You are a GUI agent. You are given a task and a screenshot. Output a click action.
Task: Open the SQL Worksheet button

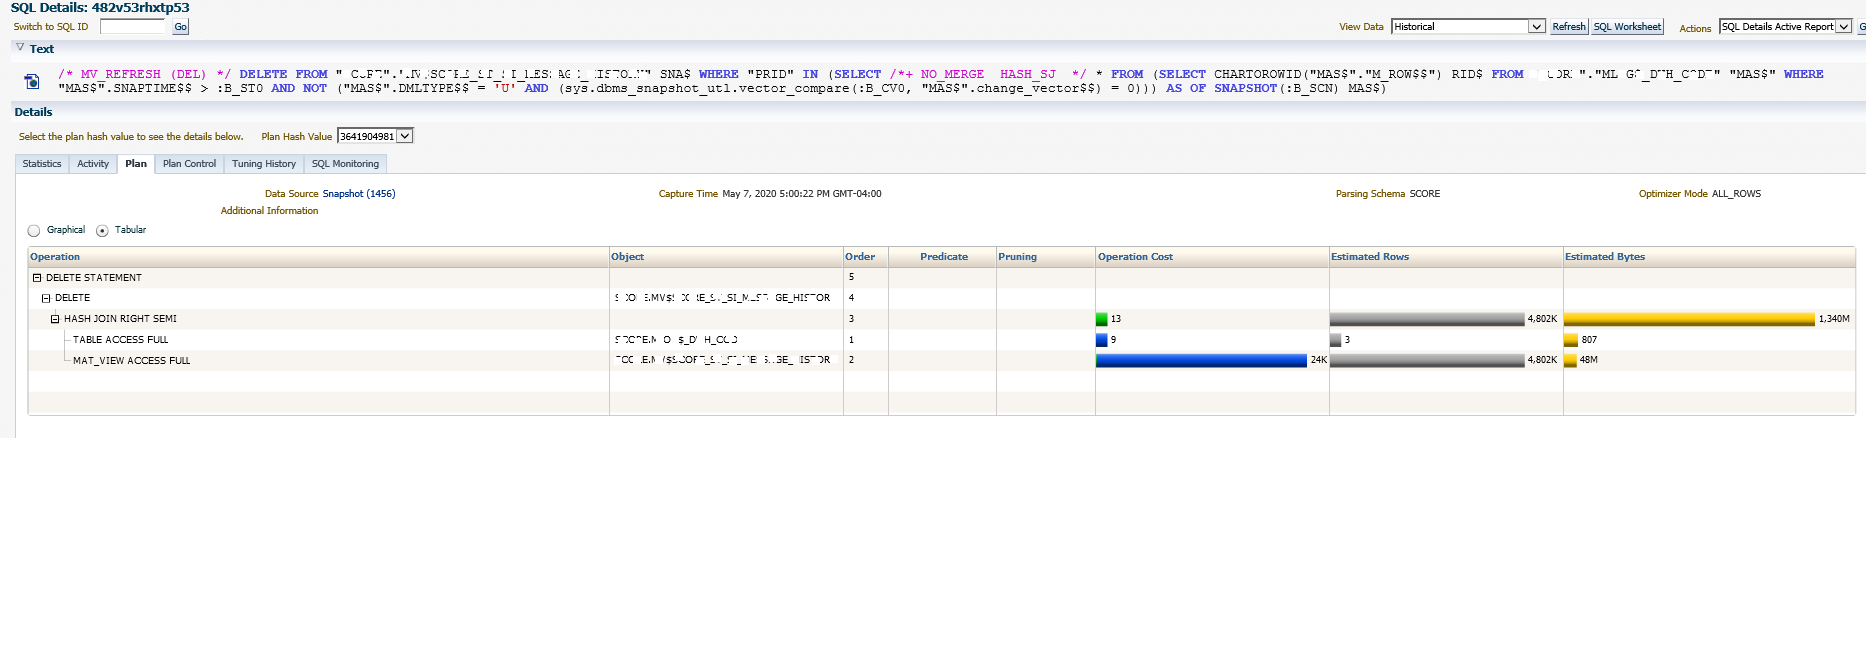point(1627,27)
